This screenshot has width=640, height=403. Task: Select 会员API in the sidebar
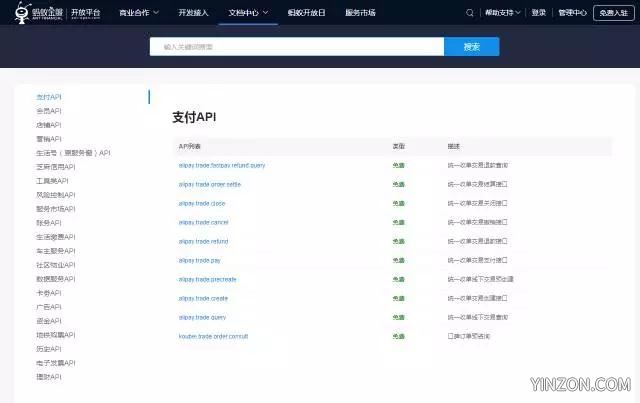(49, 111)
